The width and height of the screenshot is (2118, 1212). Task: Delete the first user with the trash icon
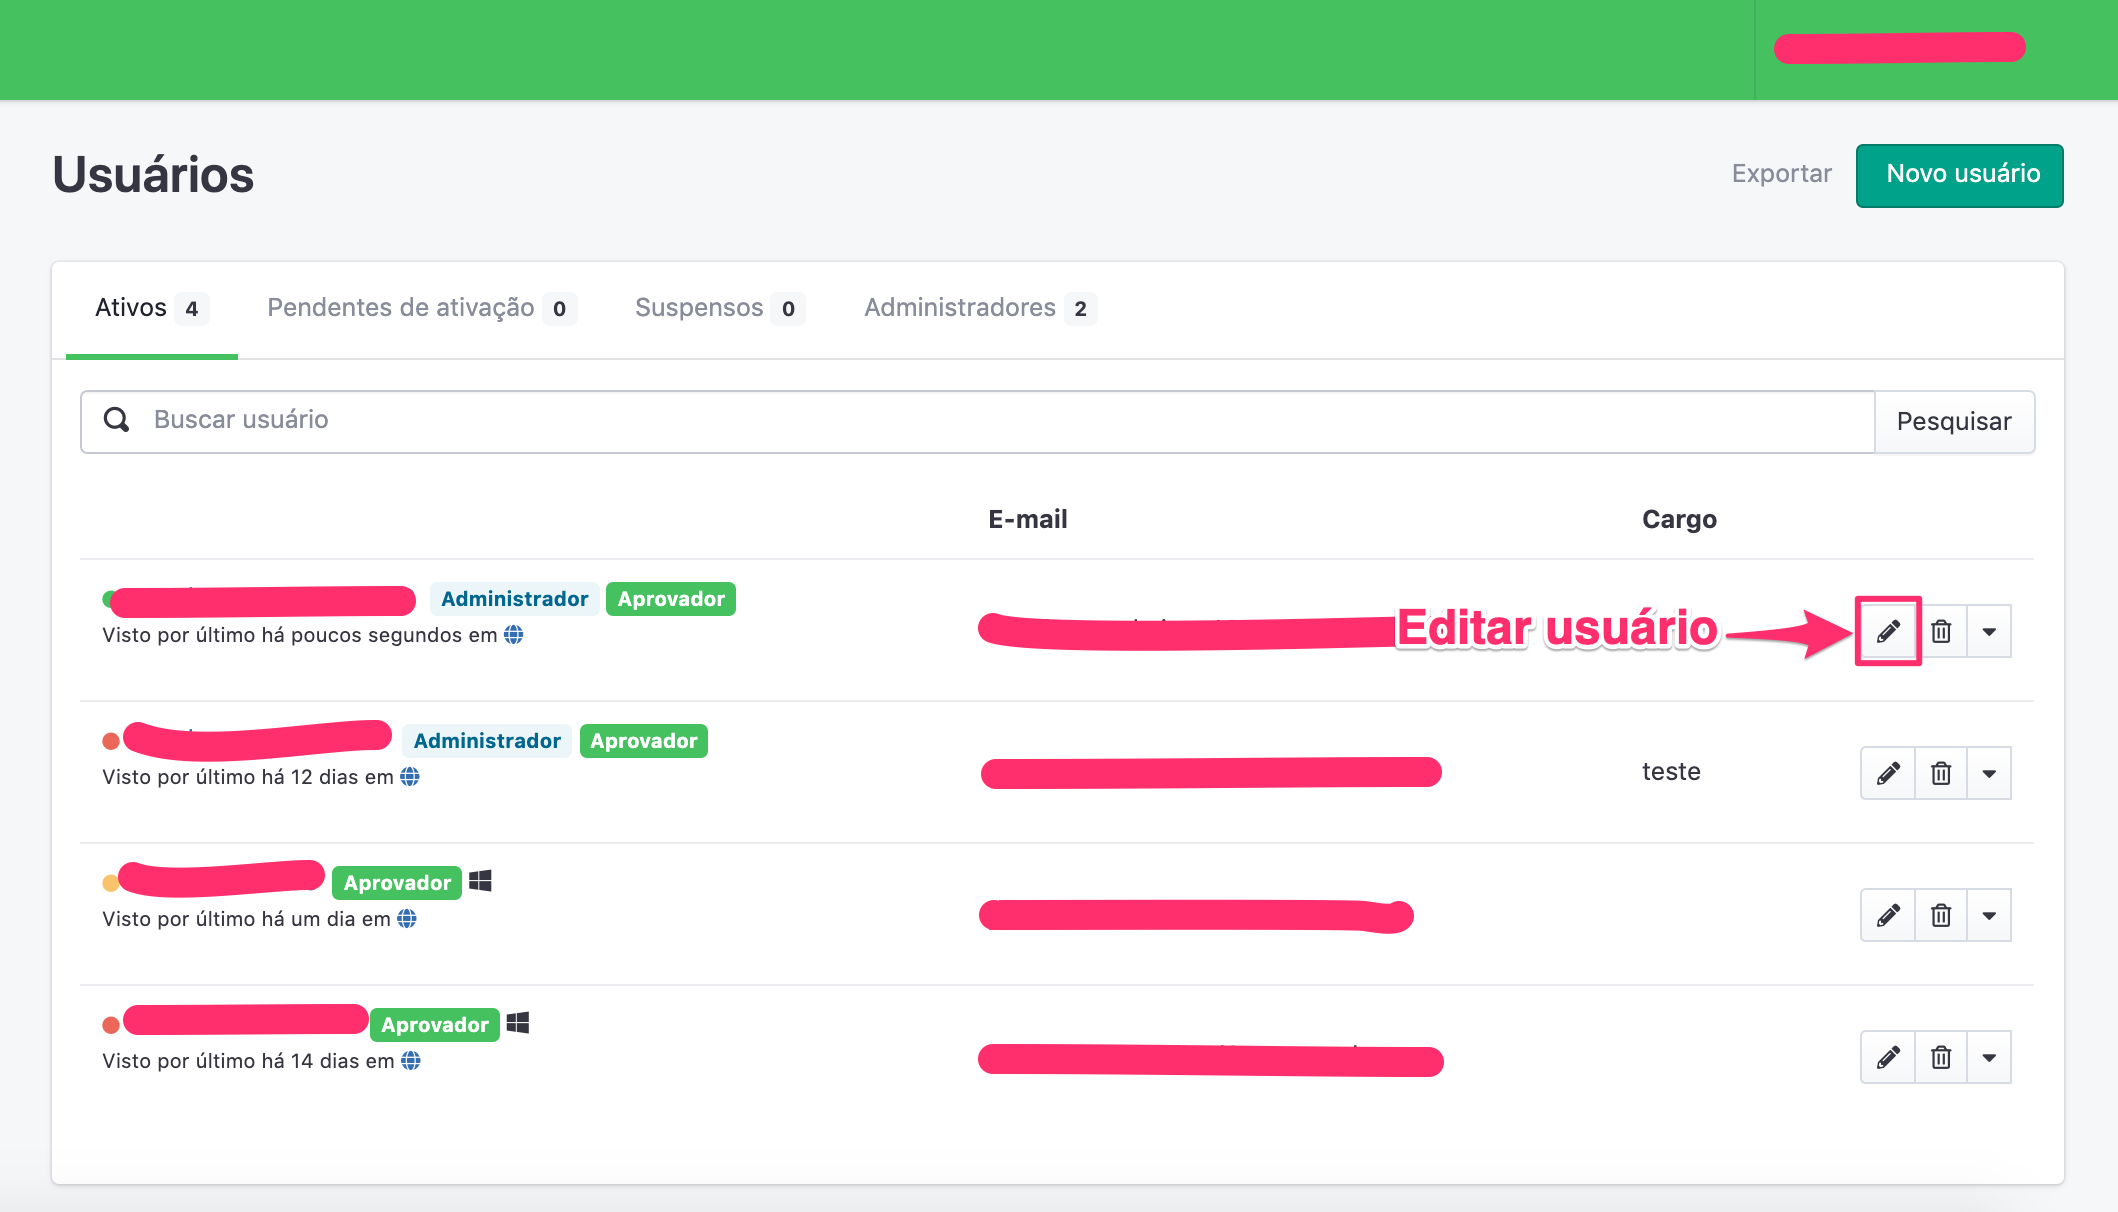tap(1941, 631)
